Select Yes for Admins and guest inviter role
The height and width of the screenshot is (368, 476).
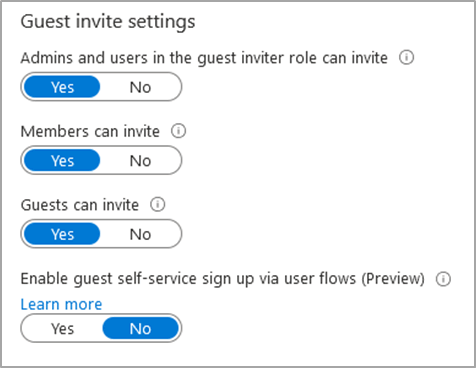click(x=62, y=87)
